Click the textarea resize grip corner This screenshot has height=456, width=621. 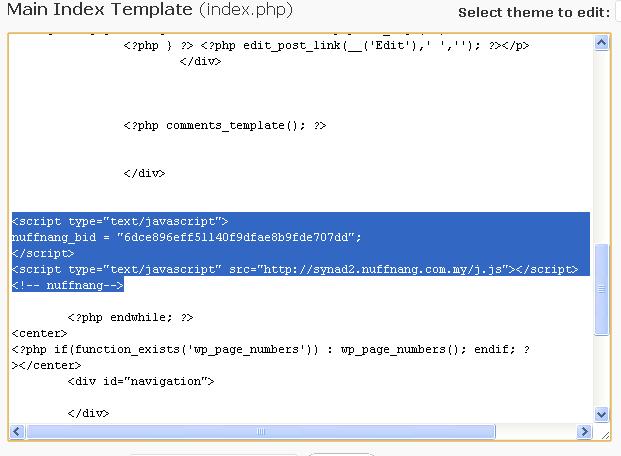tap(605, 435)
